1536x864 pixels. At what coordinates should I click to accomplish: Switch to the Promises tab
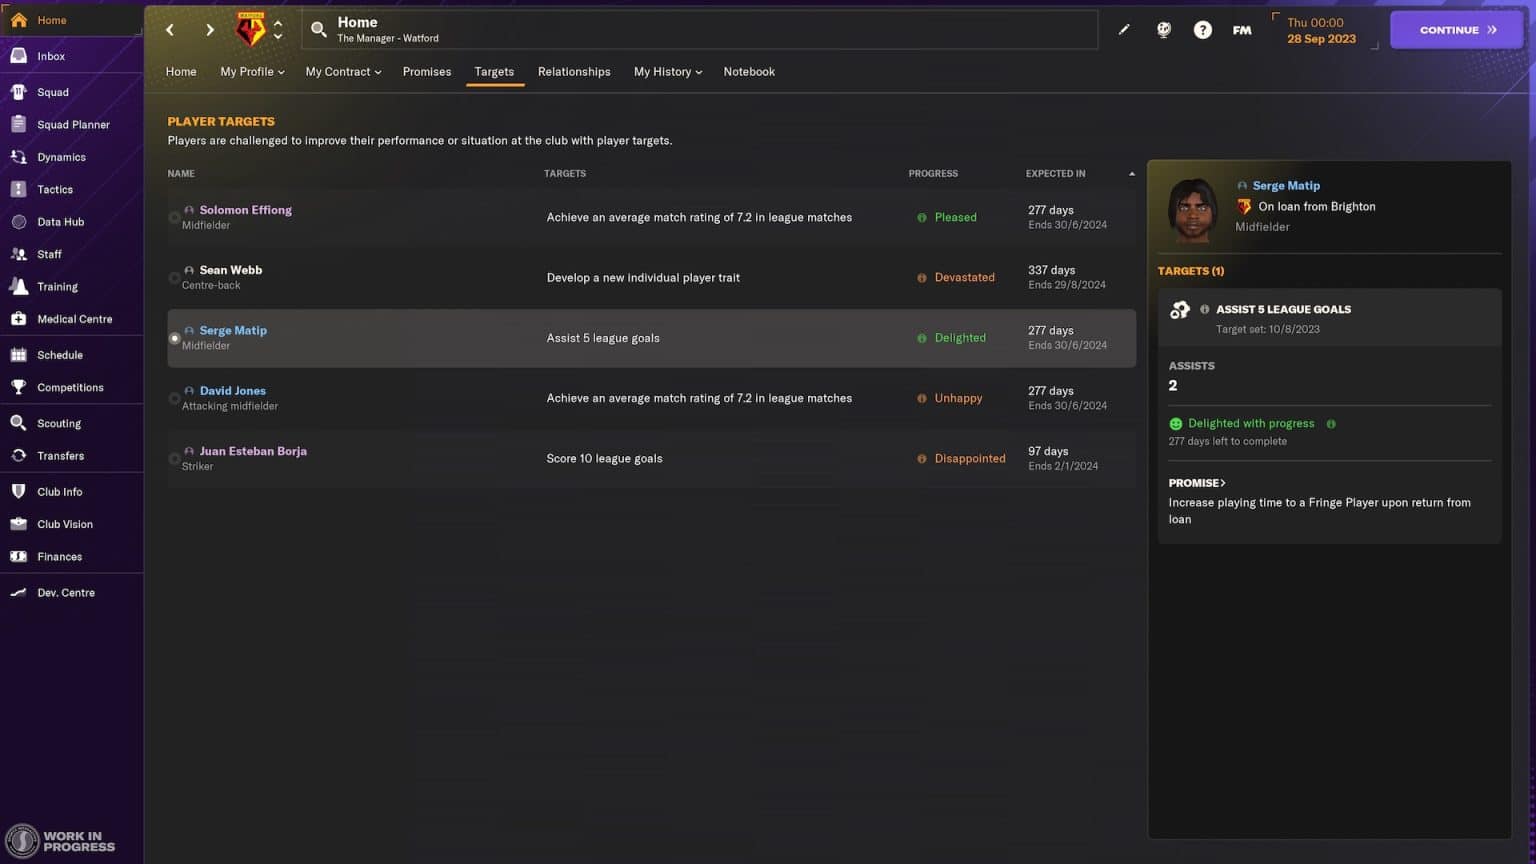pos(427,71)
